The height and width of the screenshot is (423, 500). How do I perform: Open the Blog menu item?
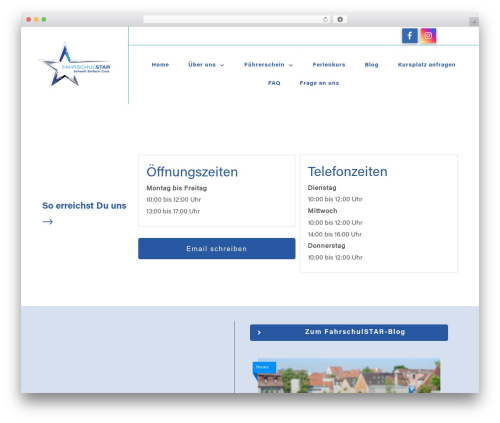pyautogui.click(x=371, y=65)
